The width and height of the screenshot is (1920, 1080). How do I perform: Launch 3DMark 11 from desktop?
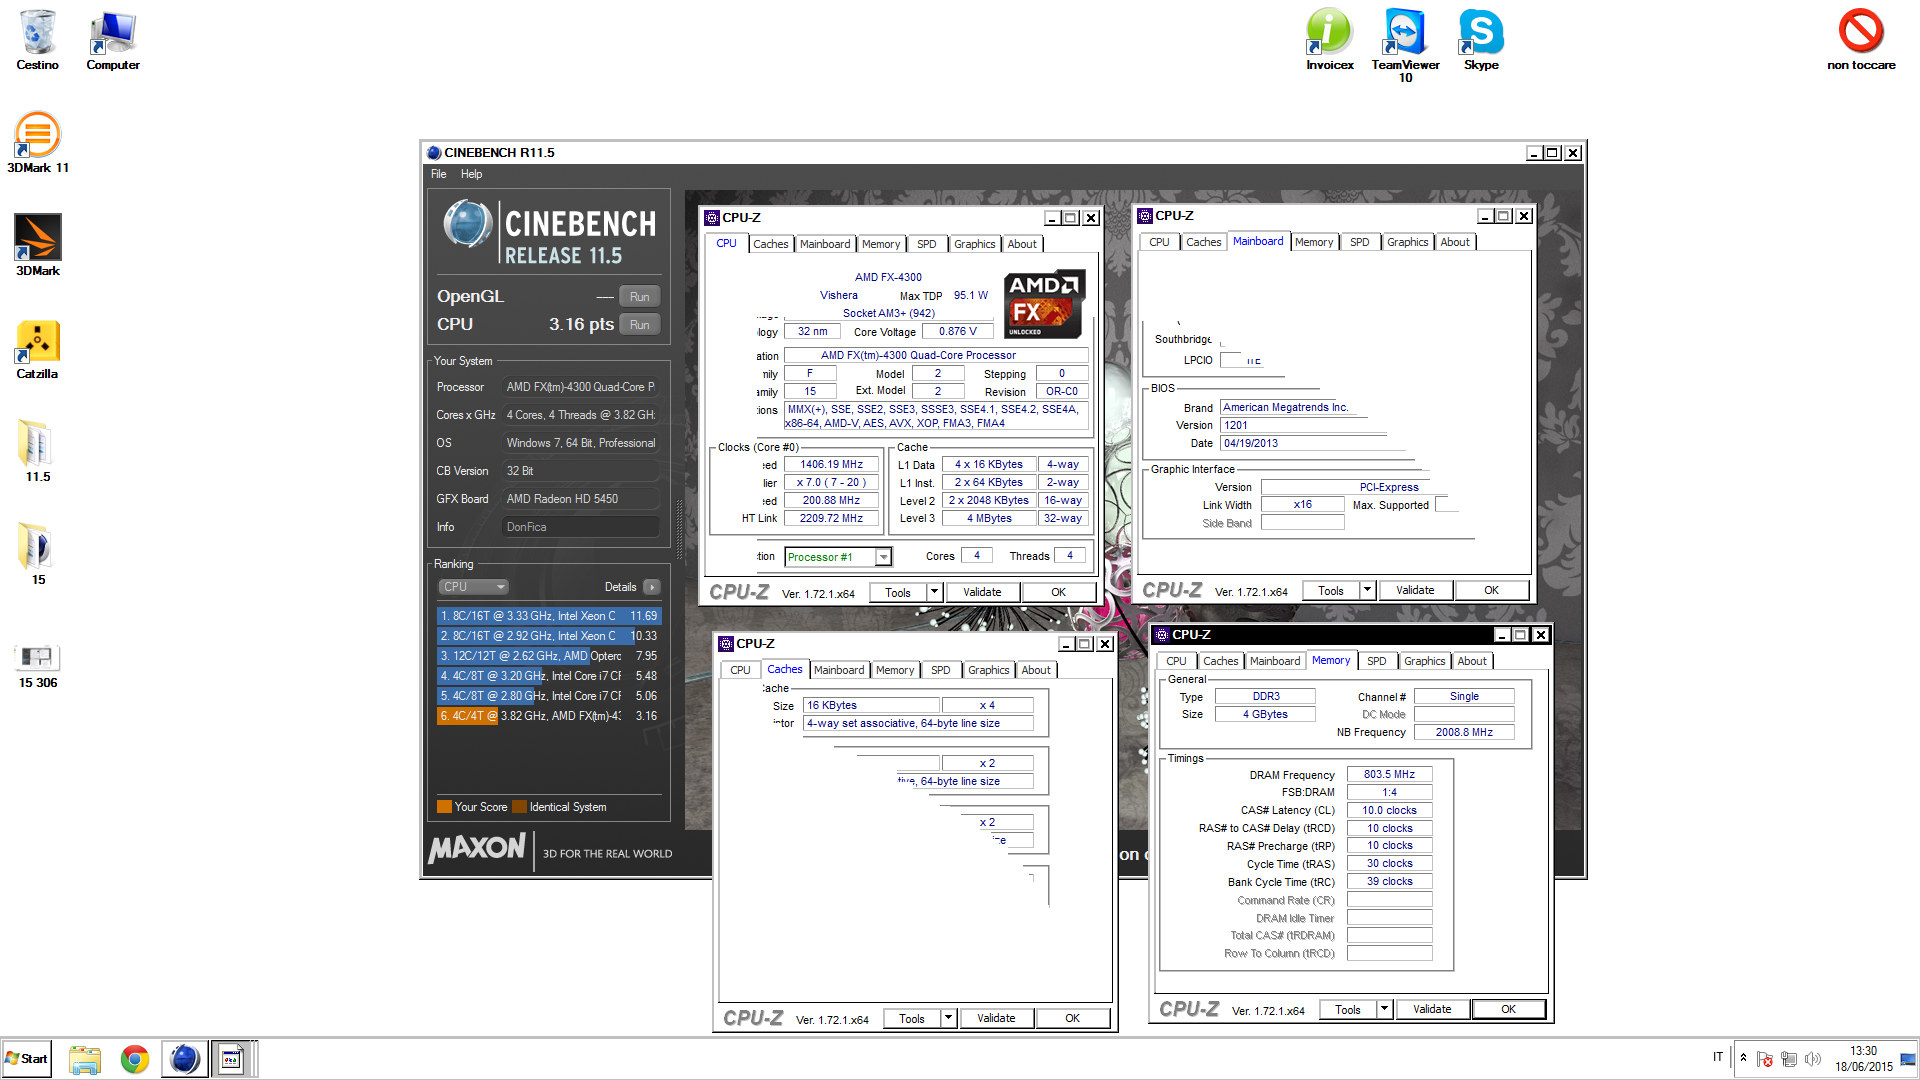(x=38, y=143)
